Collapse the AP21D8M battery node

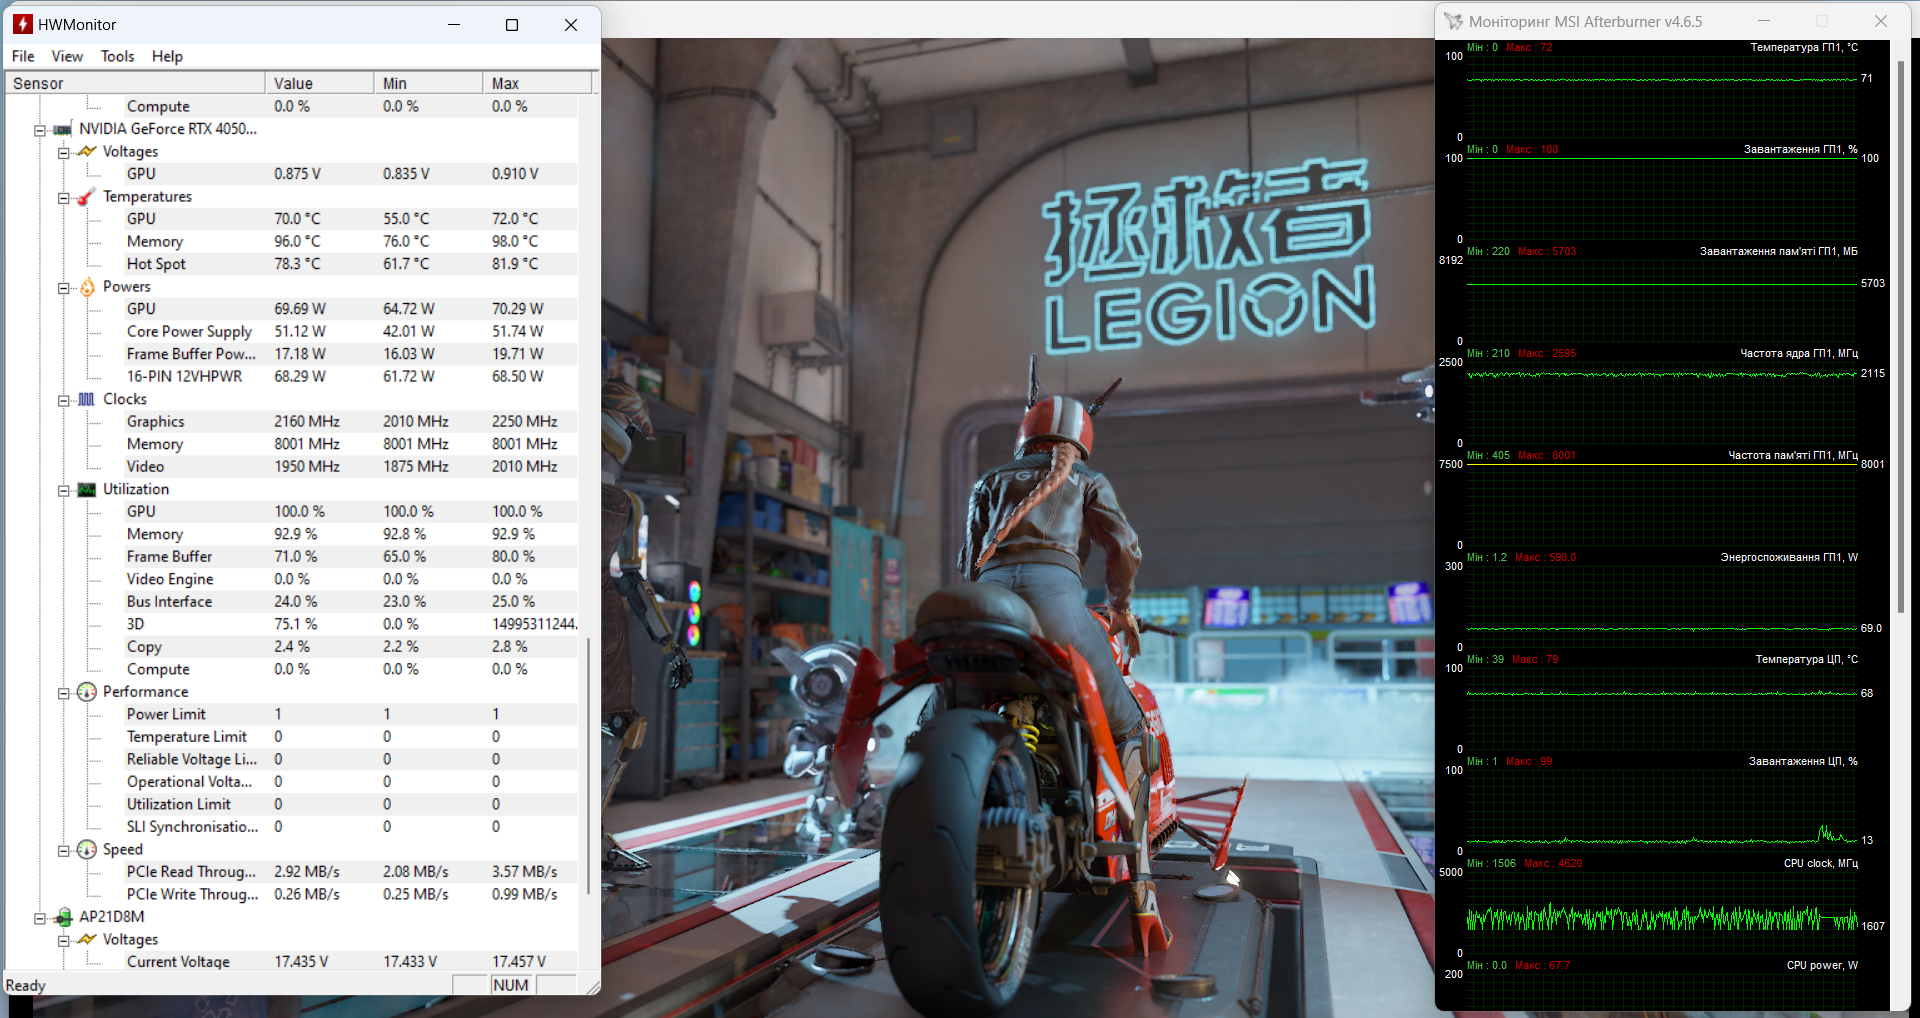(x=40, y=918)
